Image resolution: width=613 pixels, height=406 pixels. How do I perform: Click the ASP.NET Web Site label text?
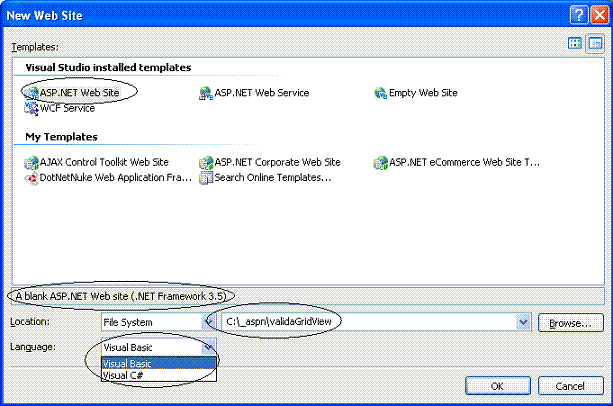pos(79,93)
